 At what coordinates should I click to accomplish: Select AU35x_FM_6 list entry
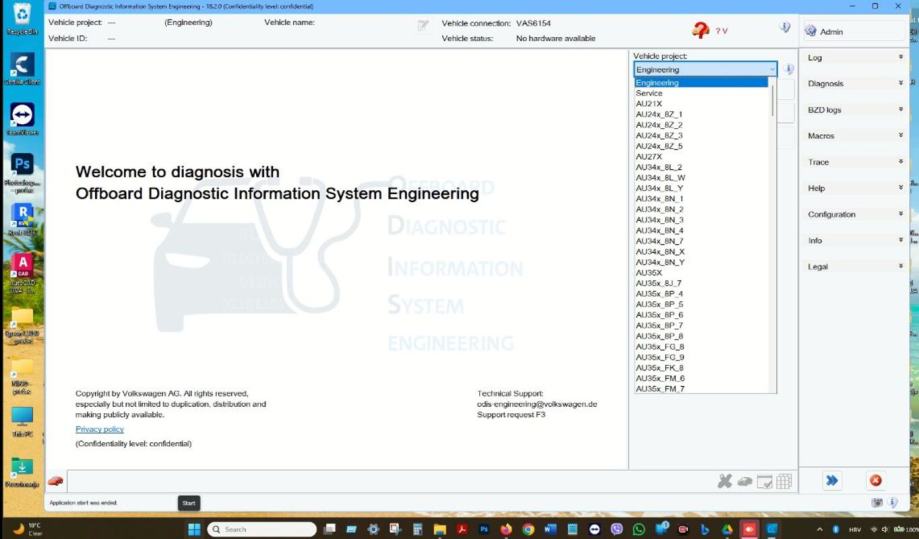701,378
